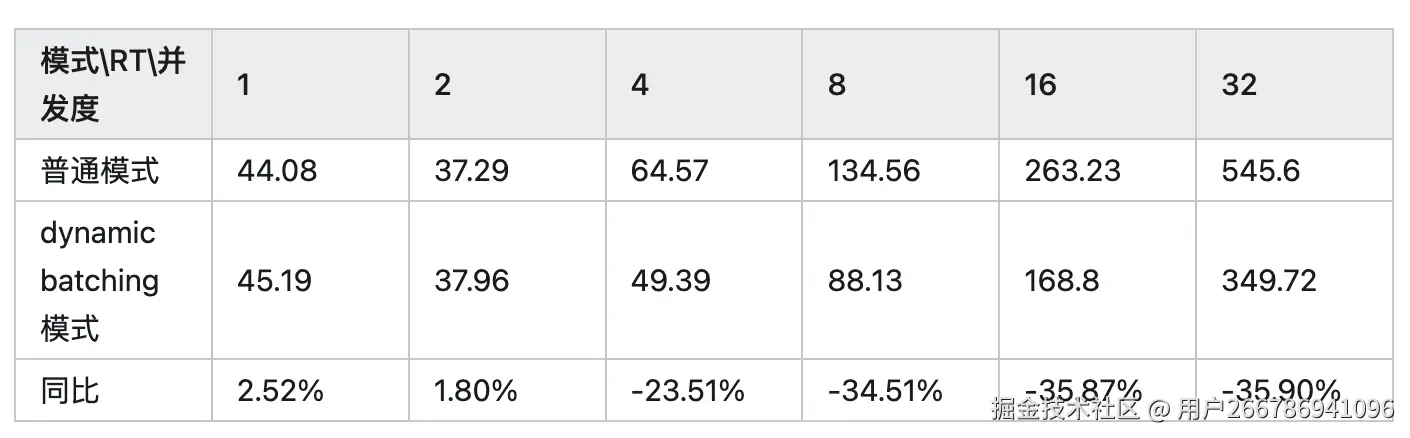Click the 349.72 cell
This screenshot has height=438, width=1410.
coord(1268,281)
